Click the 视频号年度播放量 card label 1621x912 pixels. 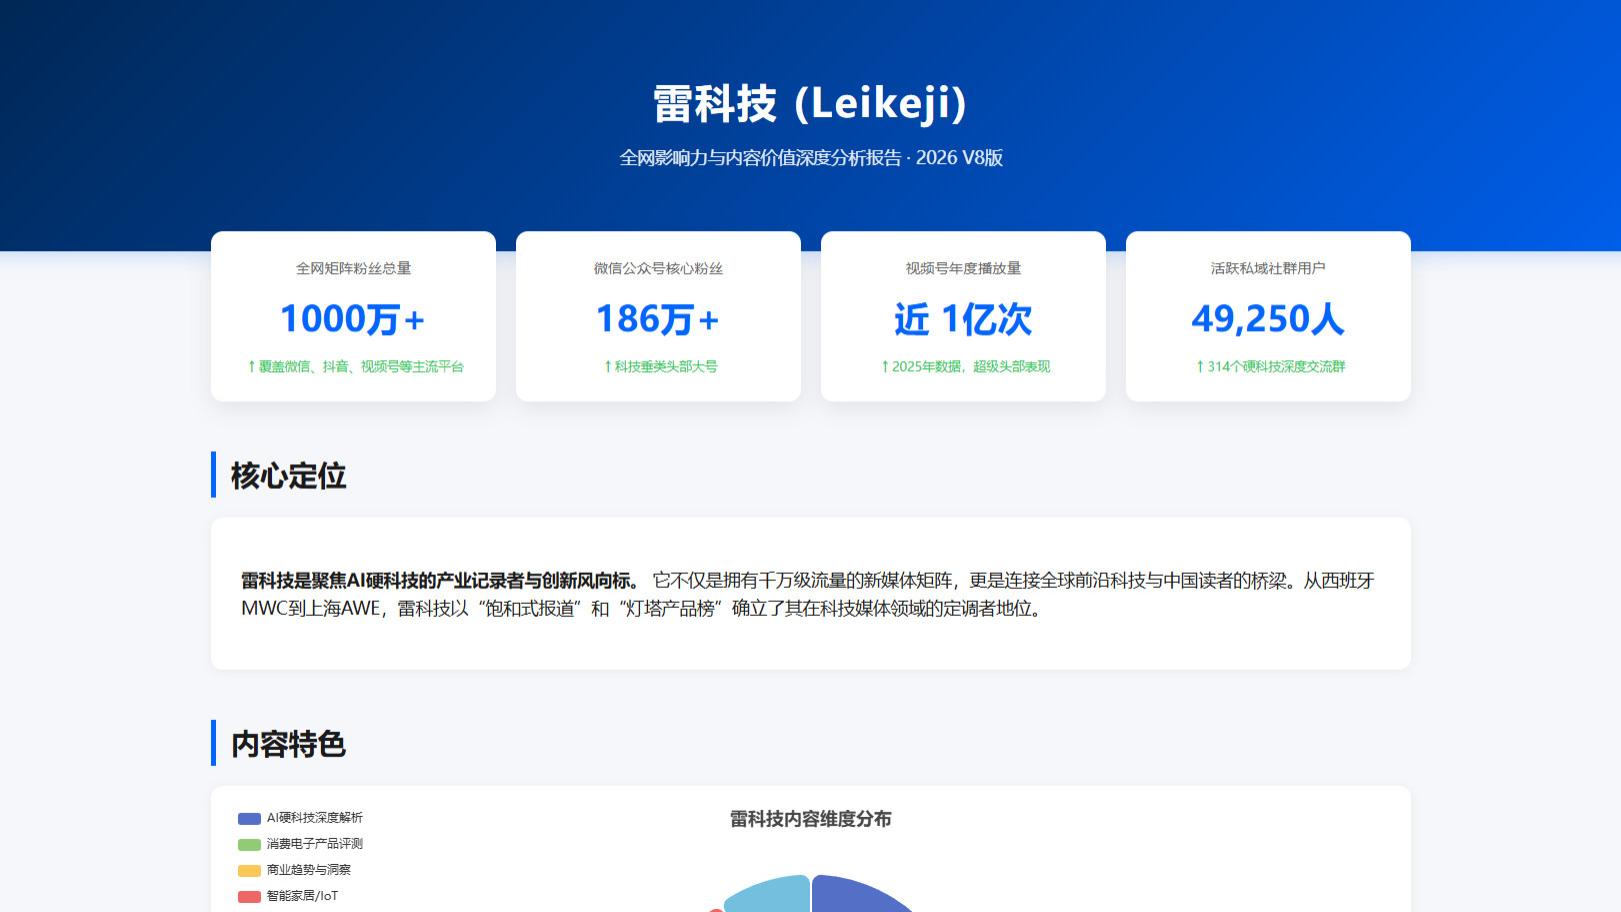(963, 268)
